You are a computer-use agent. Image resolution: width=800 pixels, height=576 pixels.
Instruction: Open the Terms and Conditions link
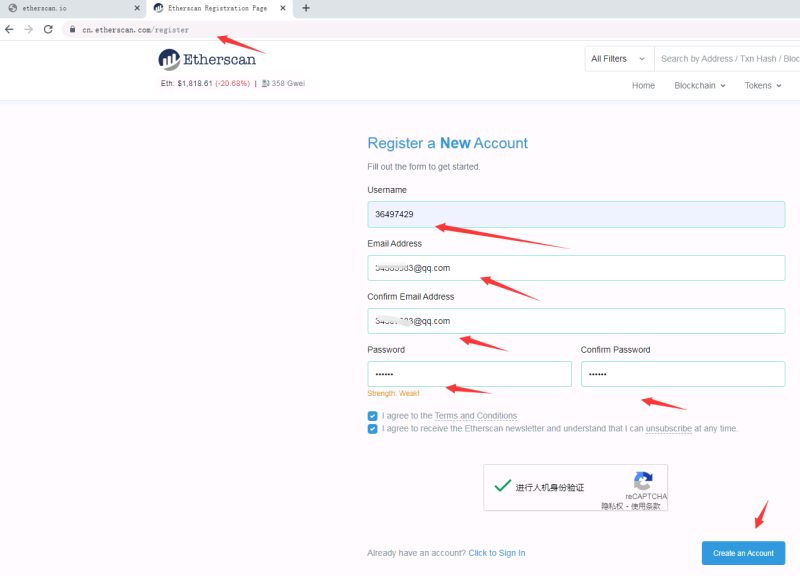[476, 416]
